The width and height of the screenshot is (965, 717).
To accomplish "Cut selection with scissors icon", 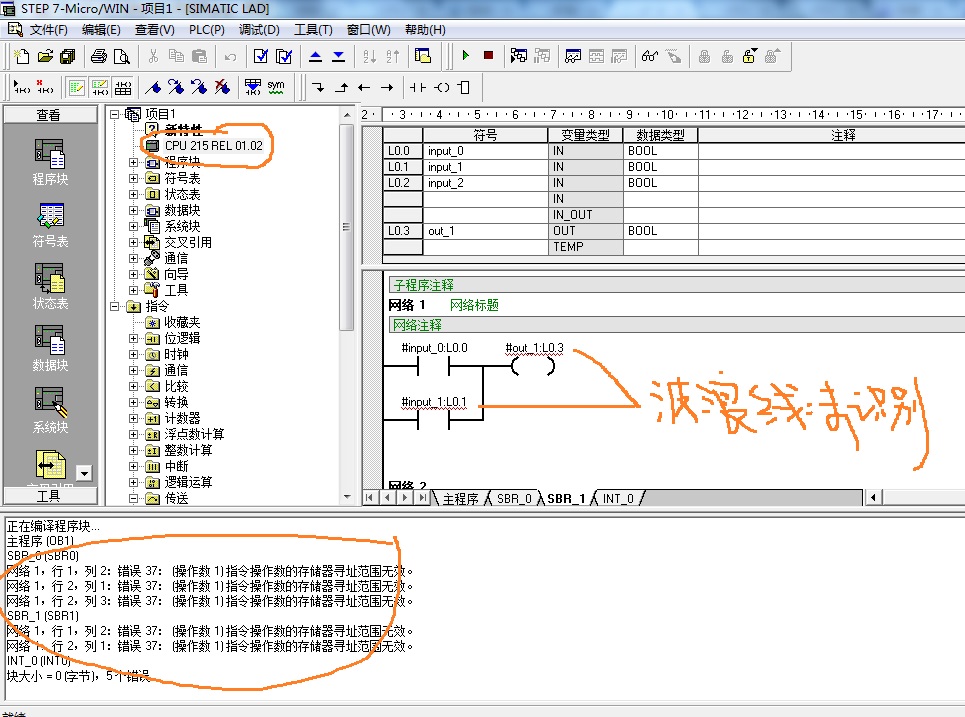I will [x=153, y=57].
